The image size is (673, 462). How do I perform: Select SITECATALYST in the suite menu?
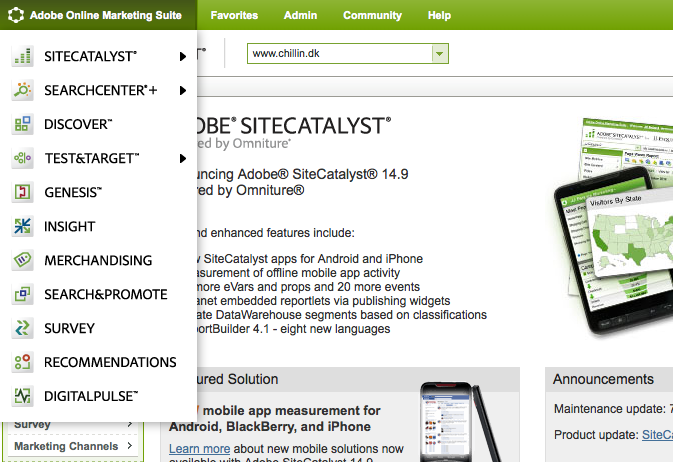click(x=98, y=56)
